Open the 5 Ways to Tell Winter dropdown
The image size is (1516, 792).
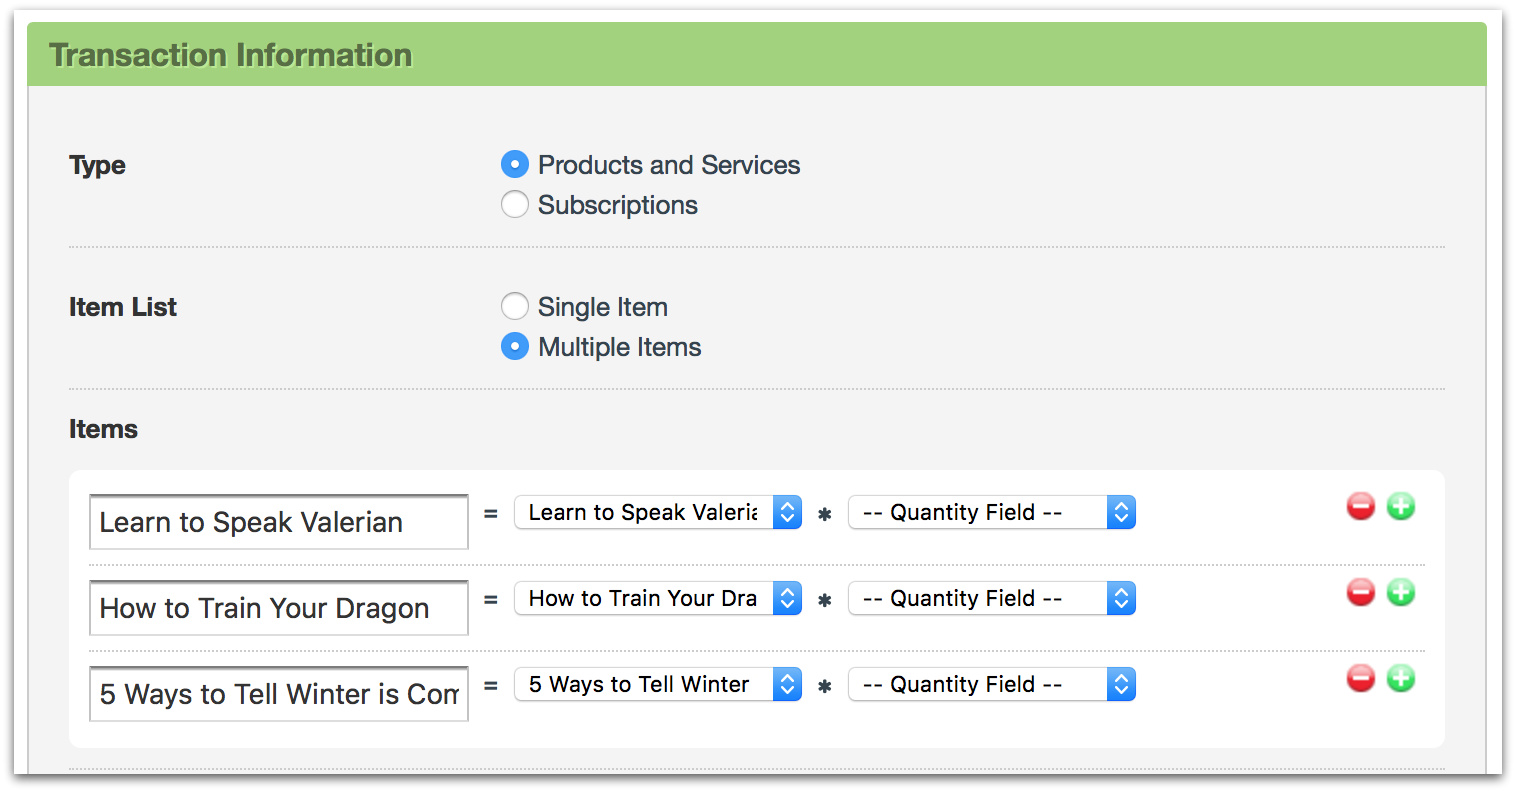(657, 685)
